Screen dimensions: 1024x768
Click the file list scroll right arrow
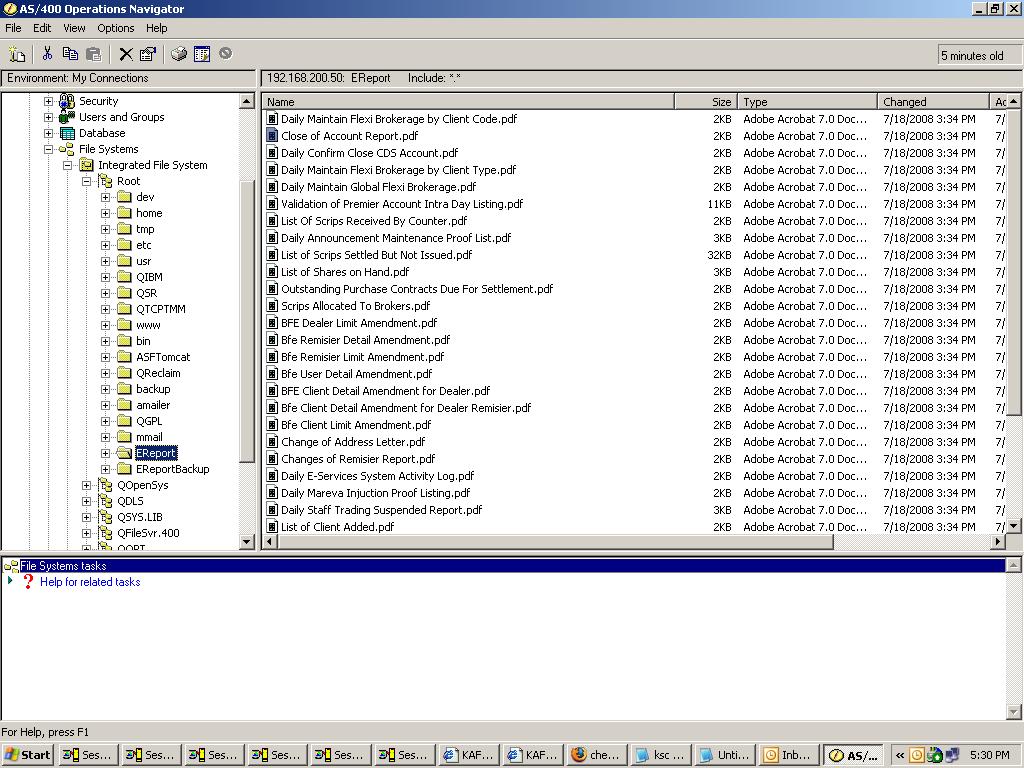tap(997, 541)
